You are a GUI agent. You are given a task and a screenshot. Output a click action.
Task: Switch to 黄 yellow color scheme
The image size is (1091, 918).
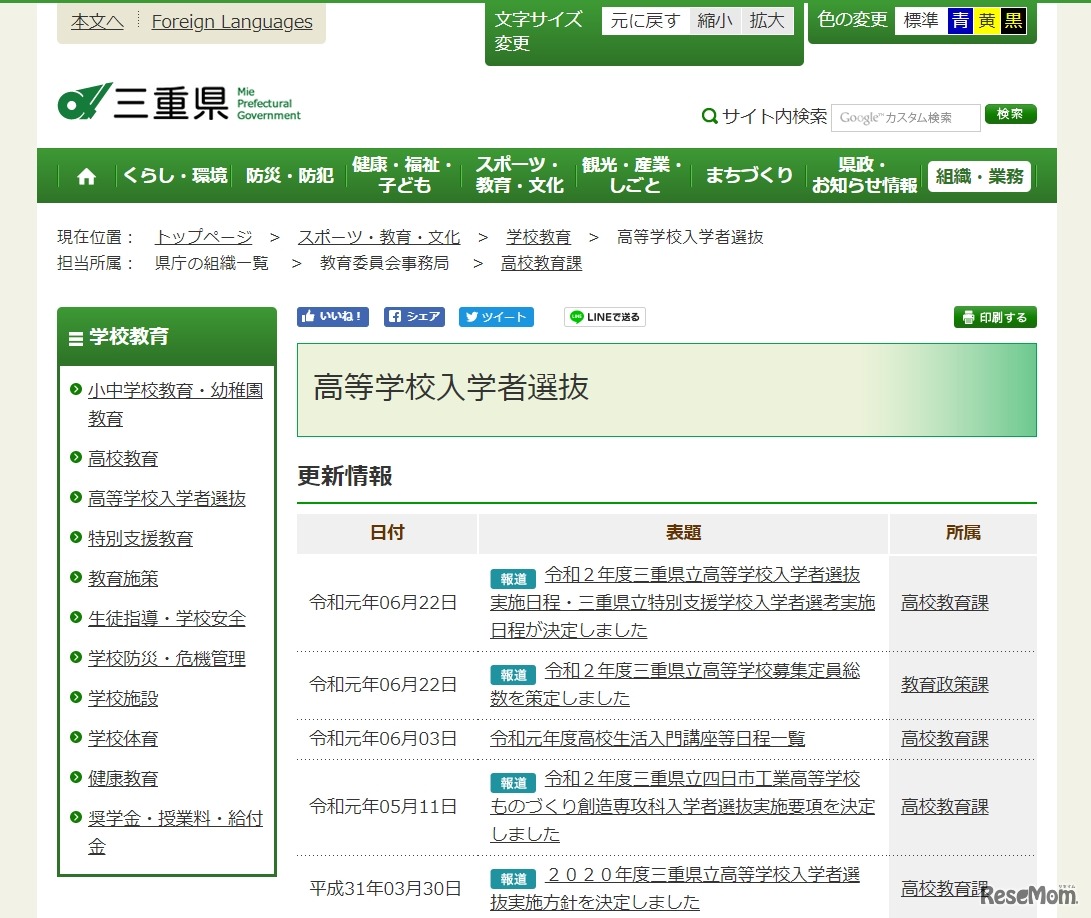pyautogui.click(x=986, y=21)
